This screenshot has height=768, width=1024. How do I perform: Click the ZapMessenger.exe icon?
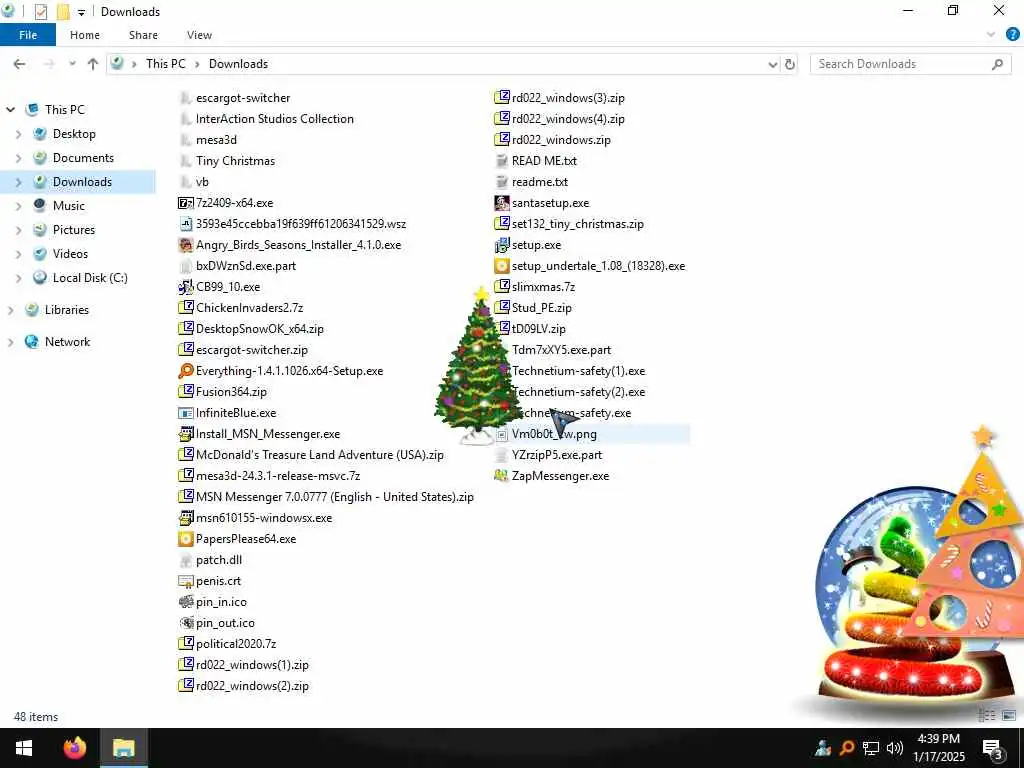click(502, 475)
